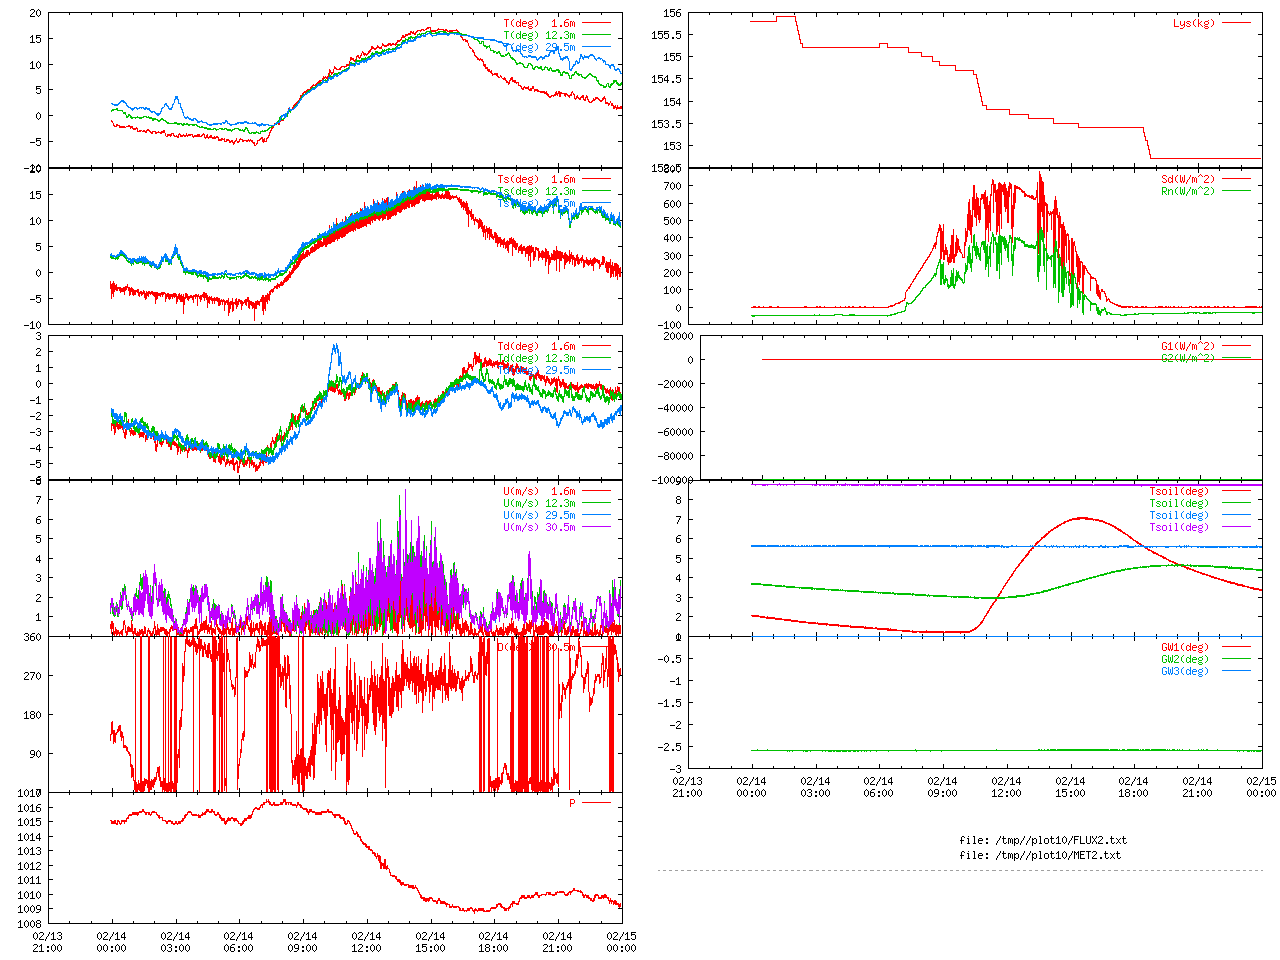Select the GW1(deg) legend label

(x=1185, y=647)
